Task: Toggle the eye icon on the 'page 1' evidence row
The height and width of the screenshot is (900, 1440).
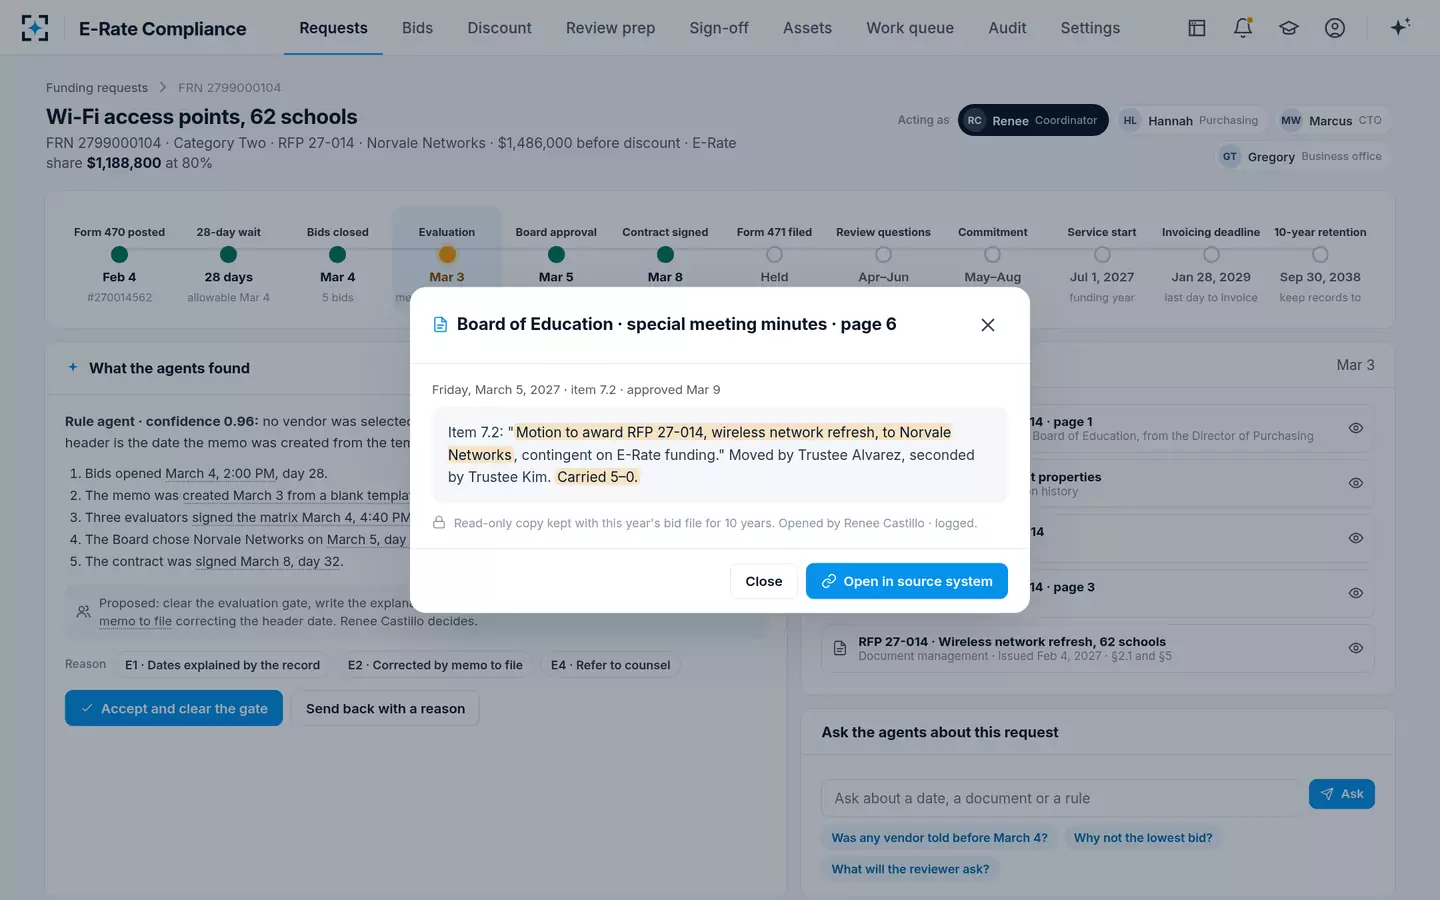Action: point(1356,428)
